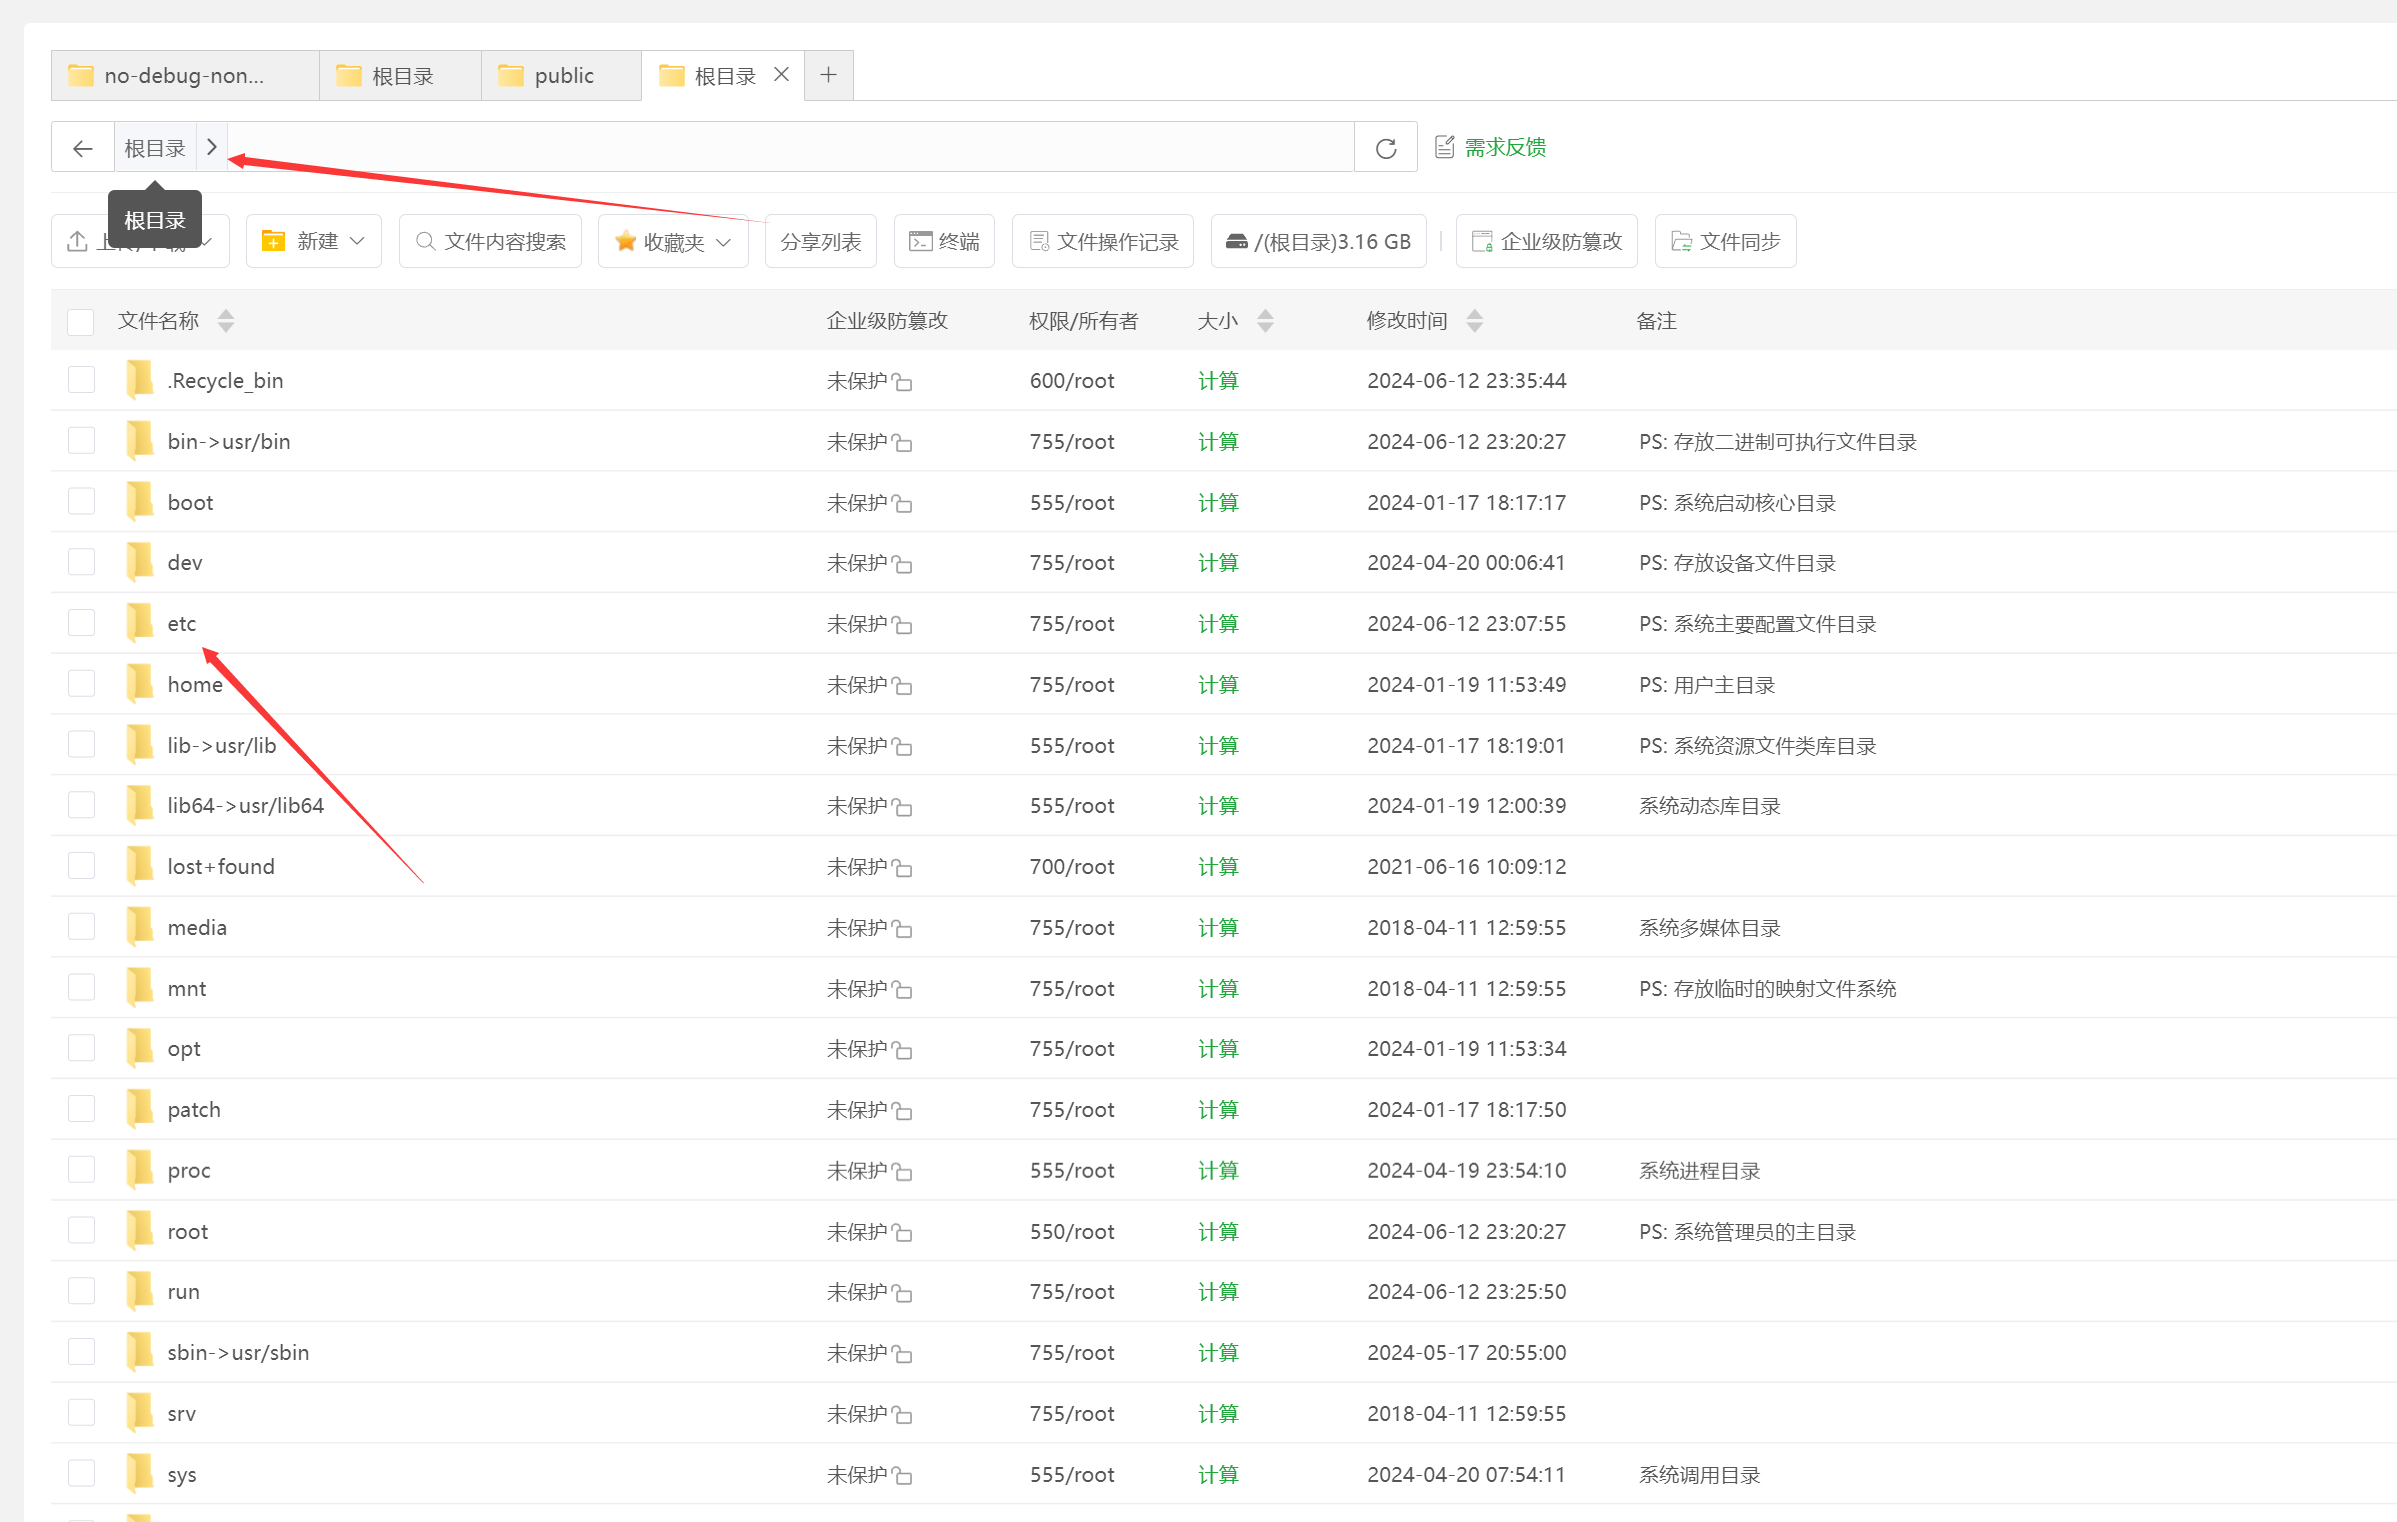
Task: Open 文件内容搜索 search
Action: 490,241
